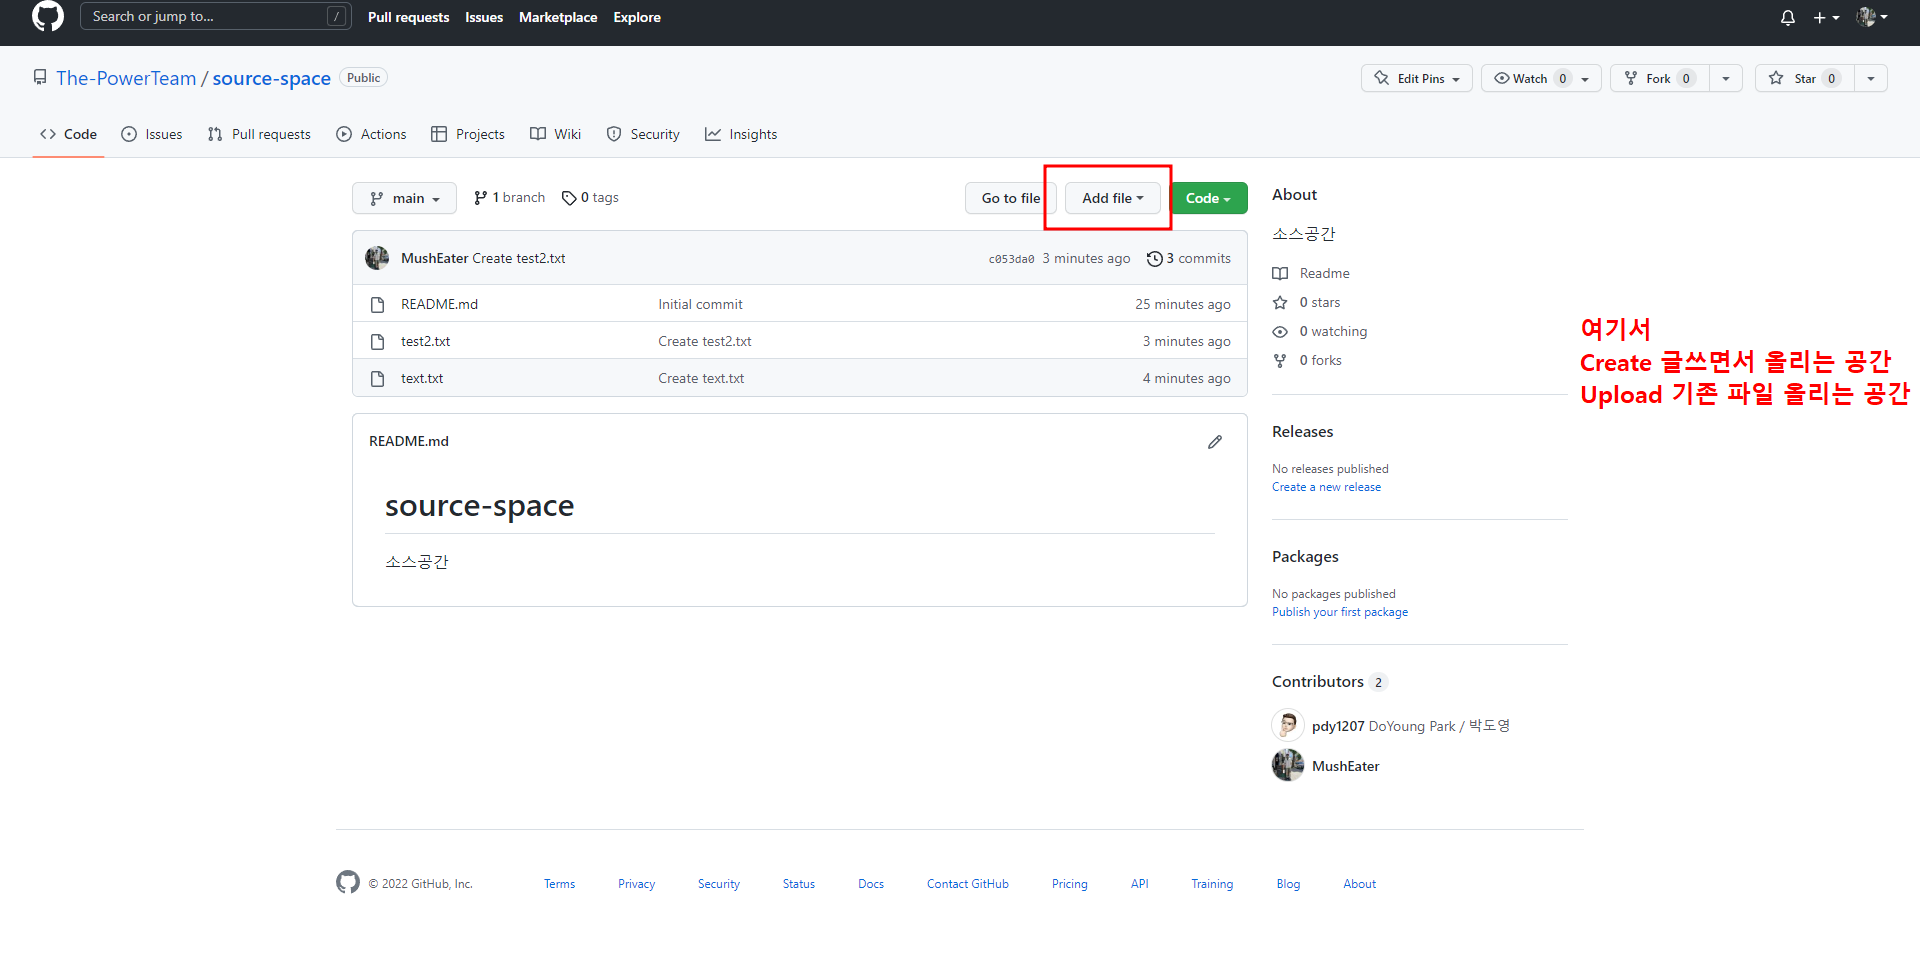
Task: Open source-space repository link
Action: click(x=271, y=78)
